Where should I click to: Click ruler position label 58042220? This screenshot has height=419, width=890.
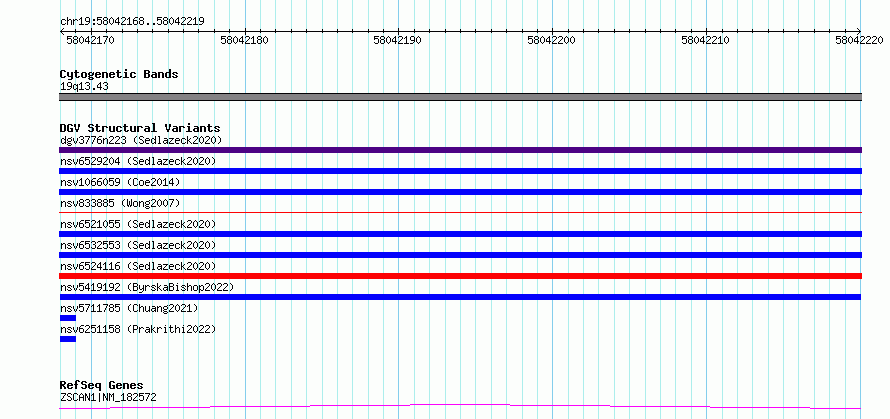point(859,40)
